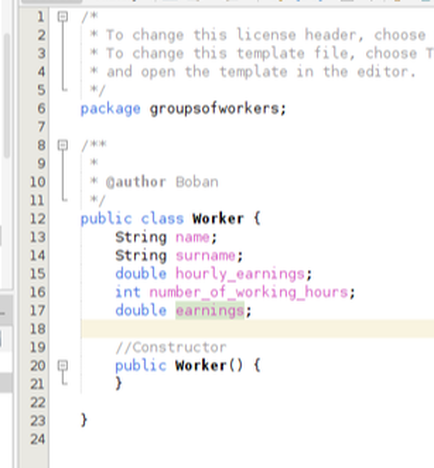This screenshot has width=434, height=468.
Task: Click the groupsofworkers package name
Action: coord(214,109)
